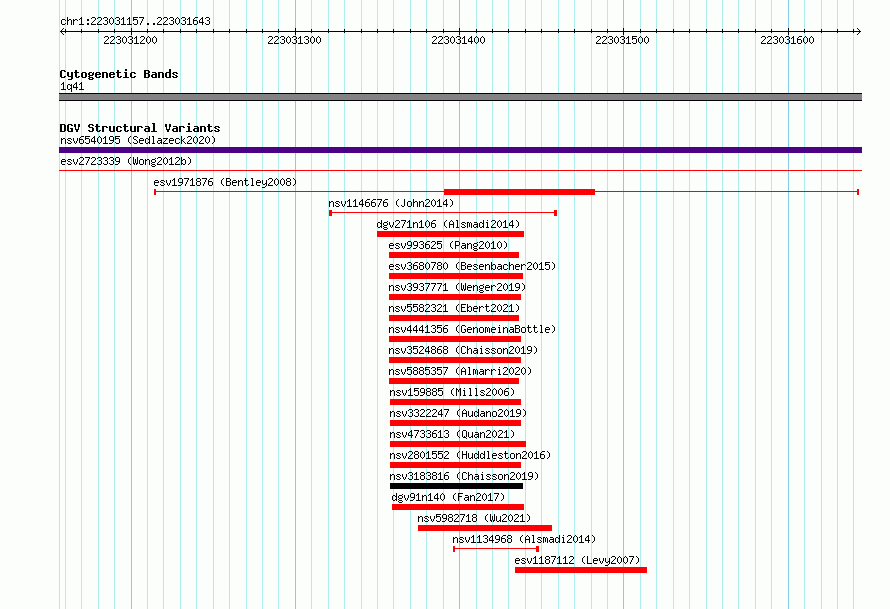Screen dimensions: 890x609
Task: Click nsv5982718 (Wu2021) label
Action: point(475,518)
